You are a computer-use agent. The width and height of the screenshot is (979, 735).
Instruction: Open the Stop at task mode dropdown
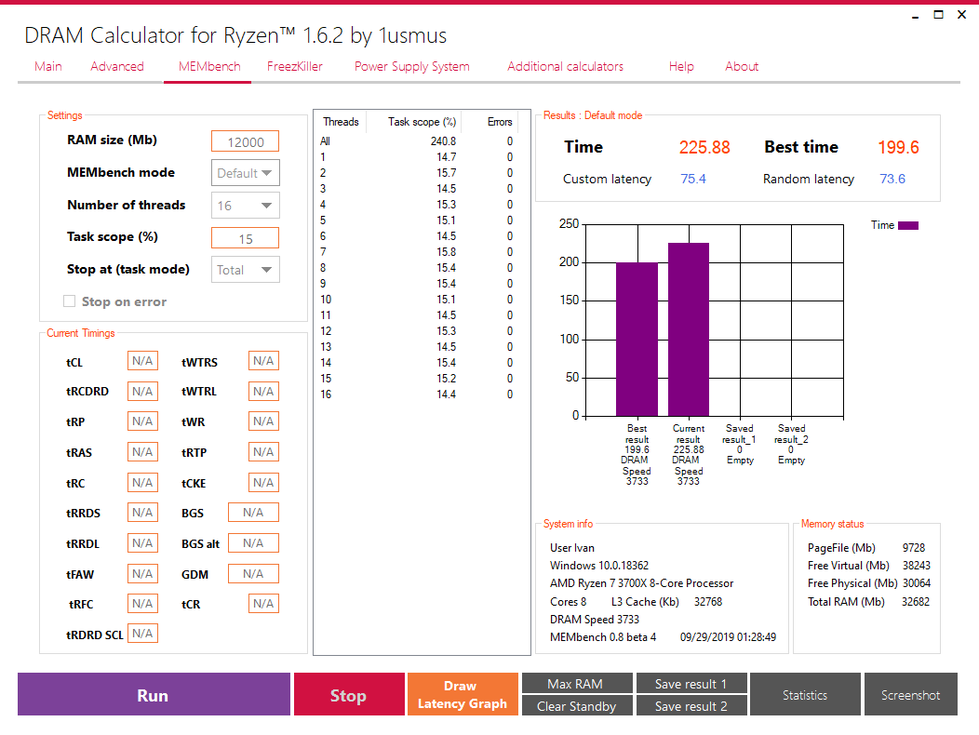[x=246, y=269]
